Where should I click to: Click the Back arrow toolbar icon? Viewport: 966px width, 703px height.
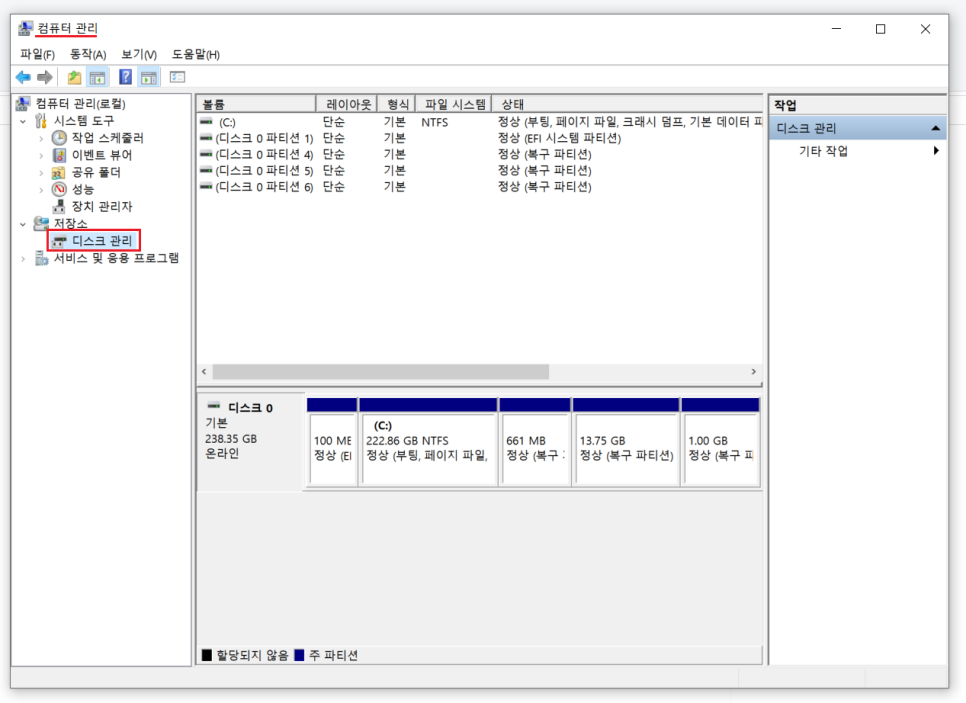(x=23, y=77)
